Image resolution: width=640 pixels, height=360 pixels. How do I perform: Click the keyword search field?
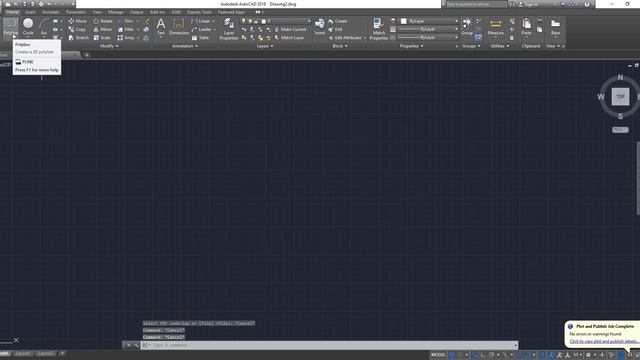476,4
